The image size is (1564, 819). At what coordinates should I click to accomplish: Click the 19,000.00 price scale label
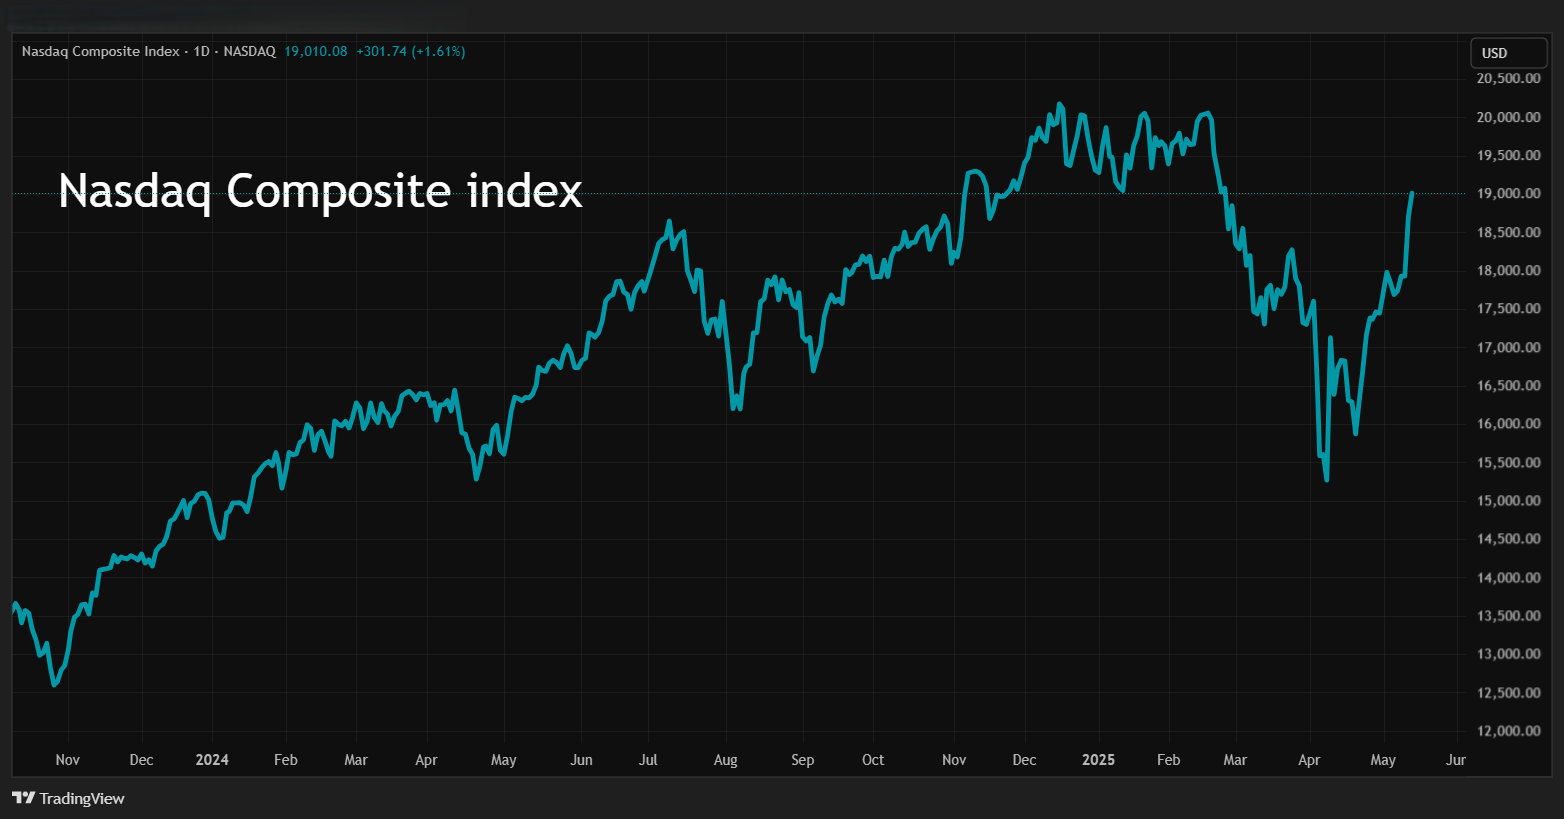[x=1508, y=194]
